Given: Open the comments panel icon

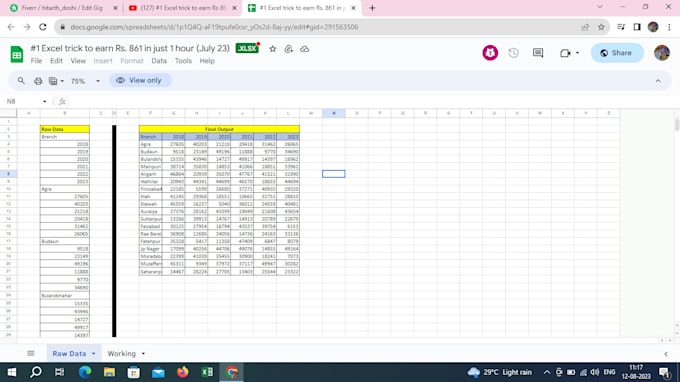Looking at the screenshot, I should pos(538,53).
